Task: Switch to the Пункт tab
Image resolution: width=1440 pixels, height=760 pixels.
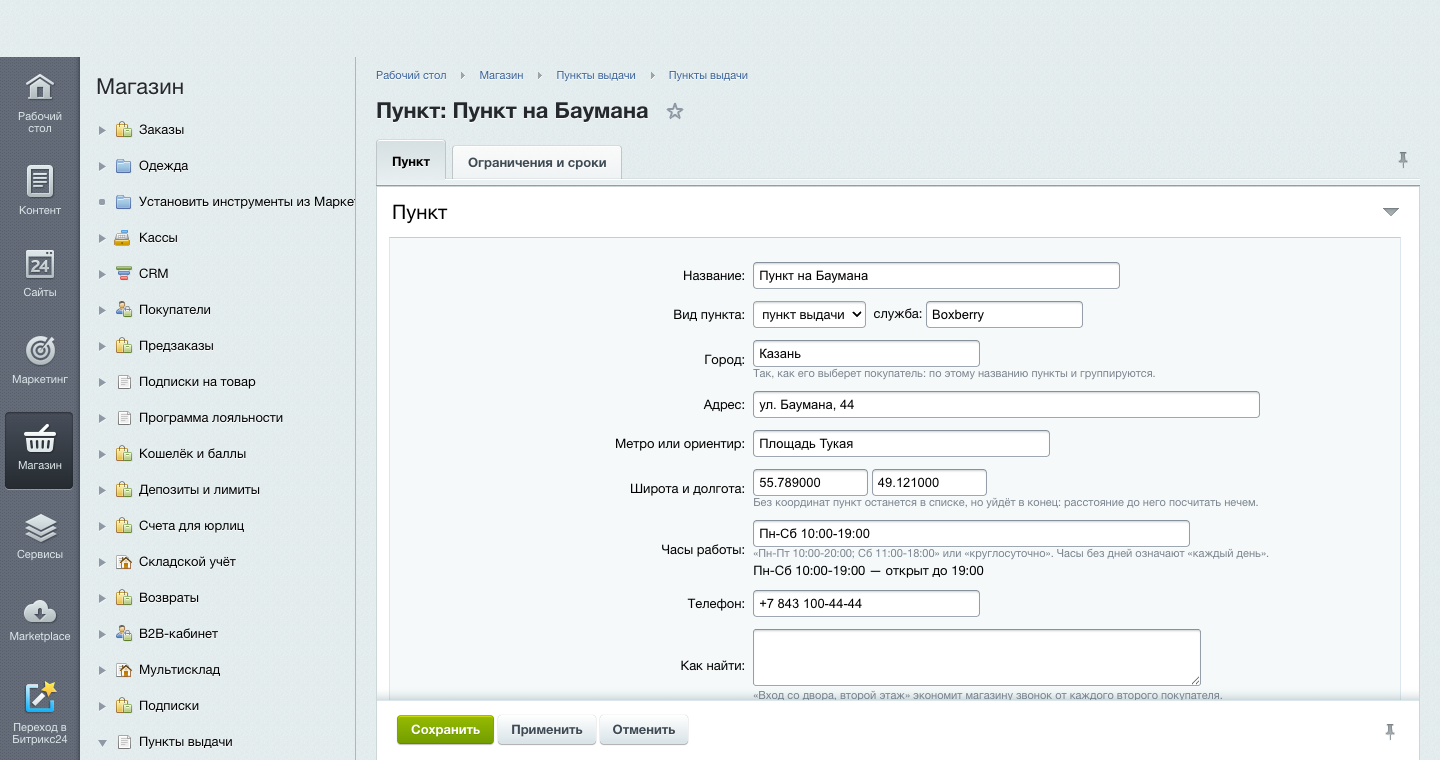Action: 411,161
